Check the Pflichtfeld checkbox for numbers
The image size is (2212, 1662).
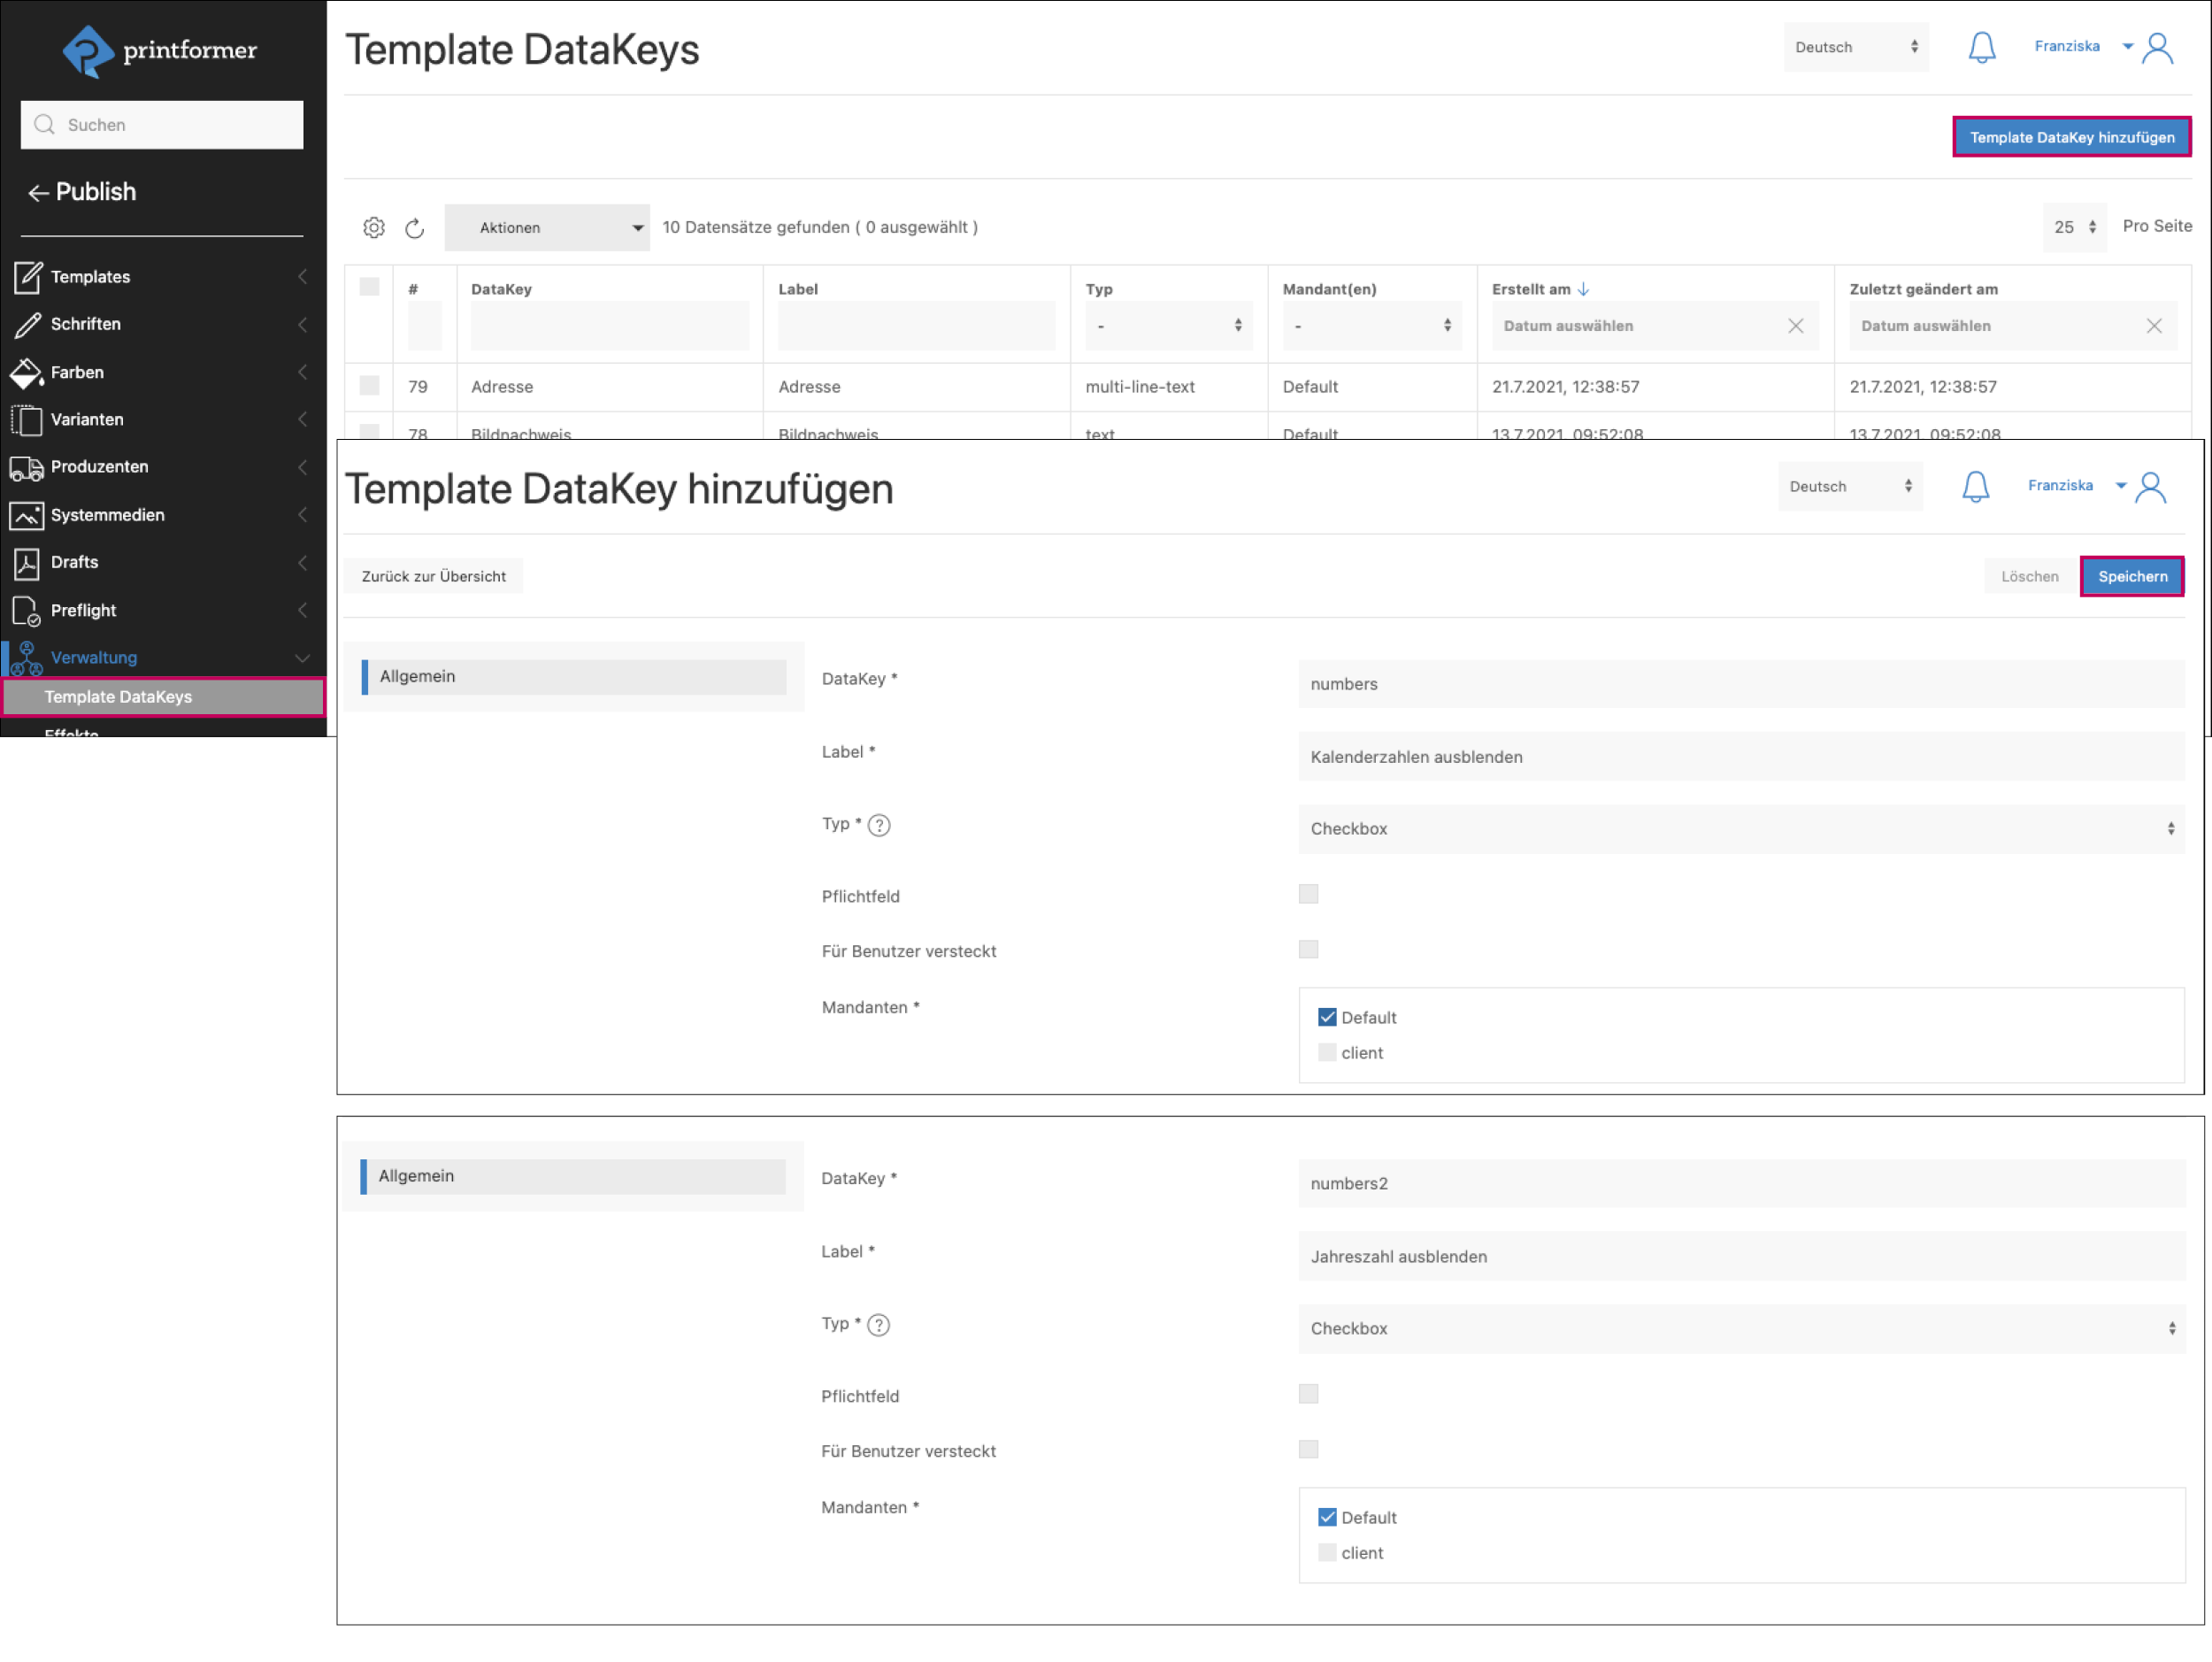1308,895
